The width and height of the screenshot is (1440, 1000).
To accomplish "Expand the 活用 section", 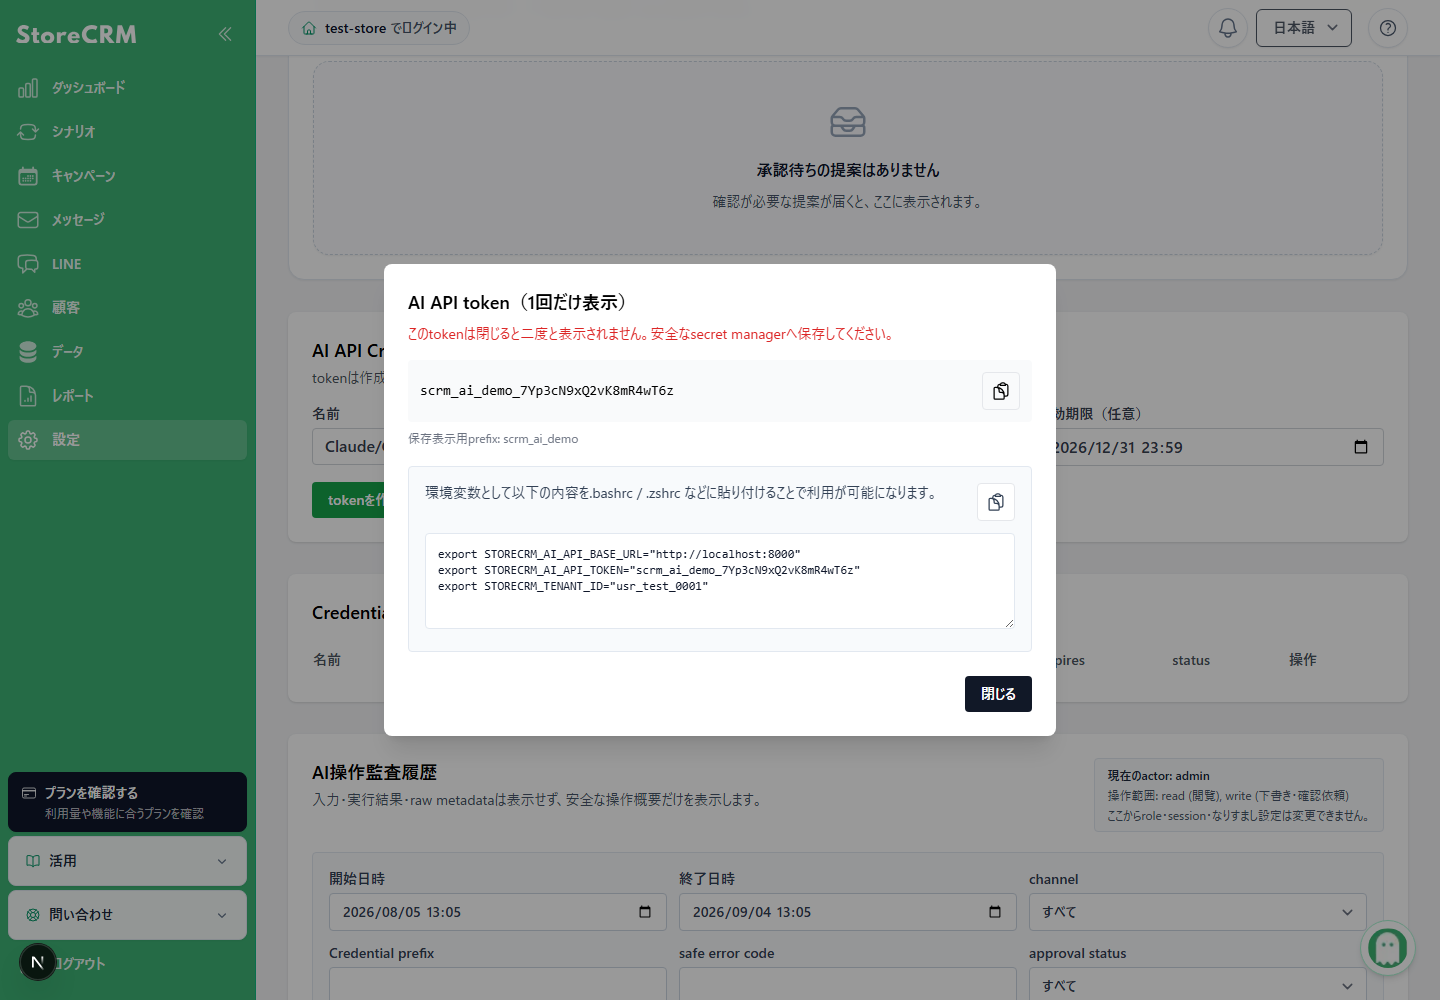I will [127, 861].
